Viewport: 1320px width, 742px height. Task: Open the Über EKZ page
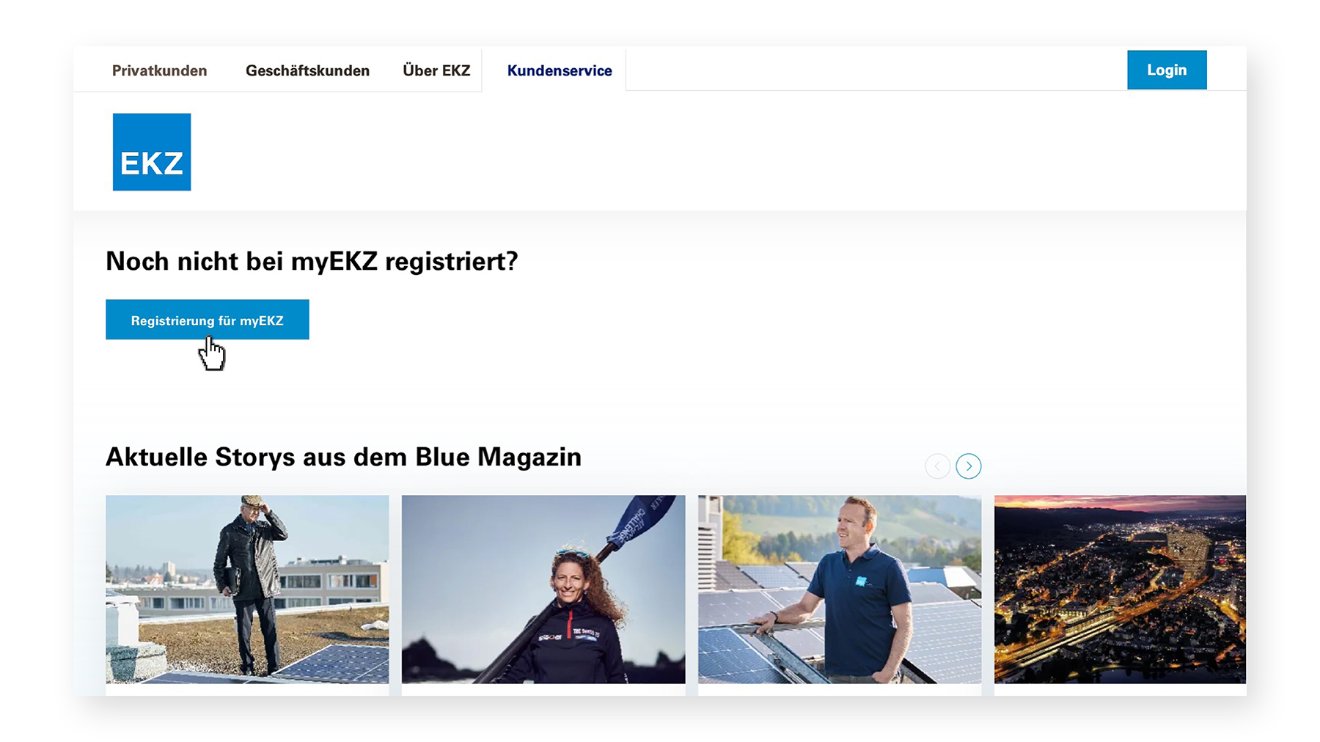coord(436,70)
